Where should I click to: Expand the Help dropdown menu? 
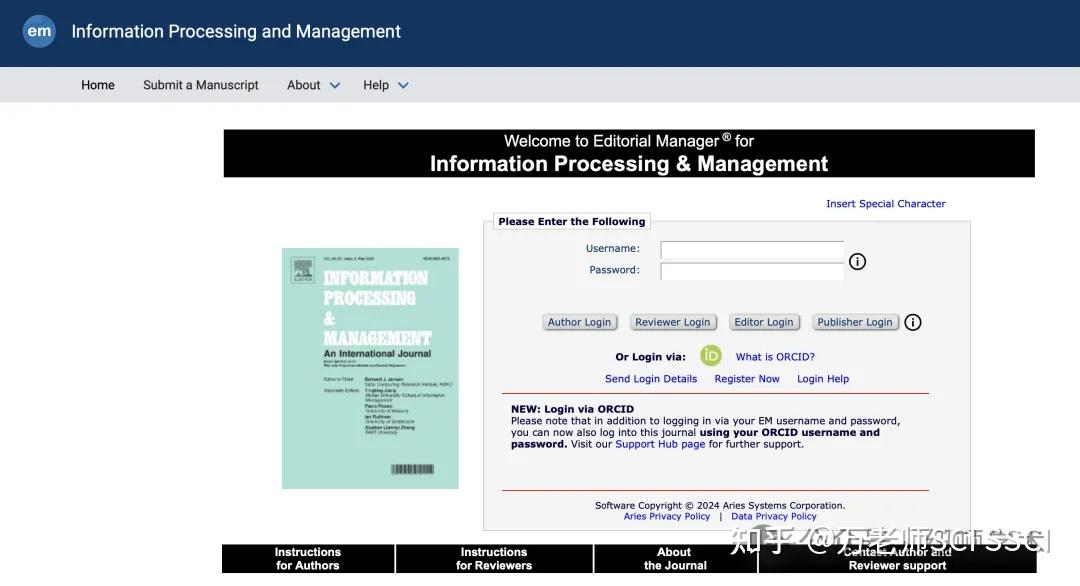(x=385, y=85)
